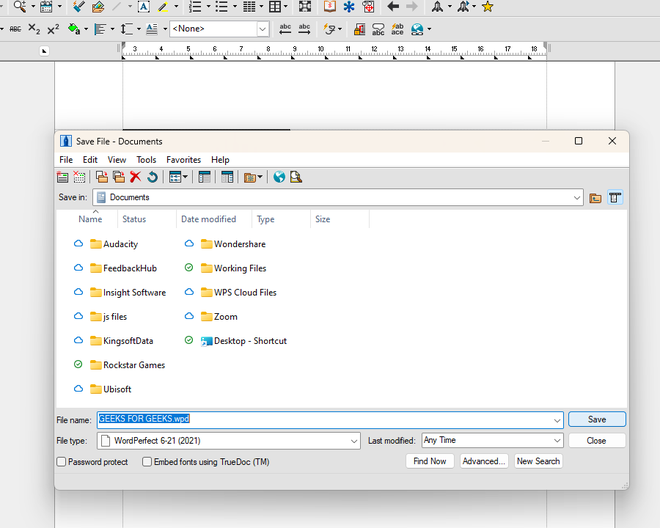Click the strikethrough ABC icon in WordPerfect toolbar
The width and height of the screenshot is (660, 528).
click(x=16, y=29)
